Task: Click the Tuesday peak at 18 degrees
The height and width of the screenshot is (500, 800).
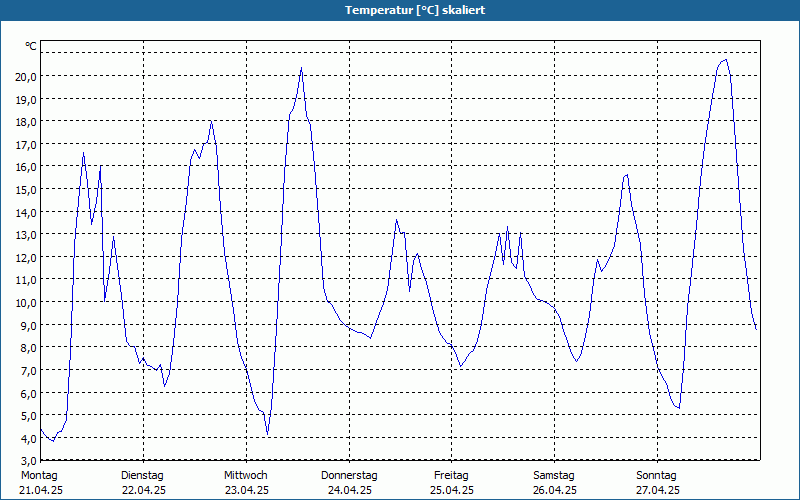Action: (211, 121)
